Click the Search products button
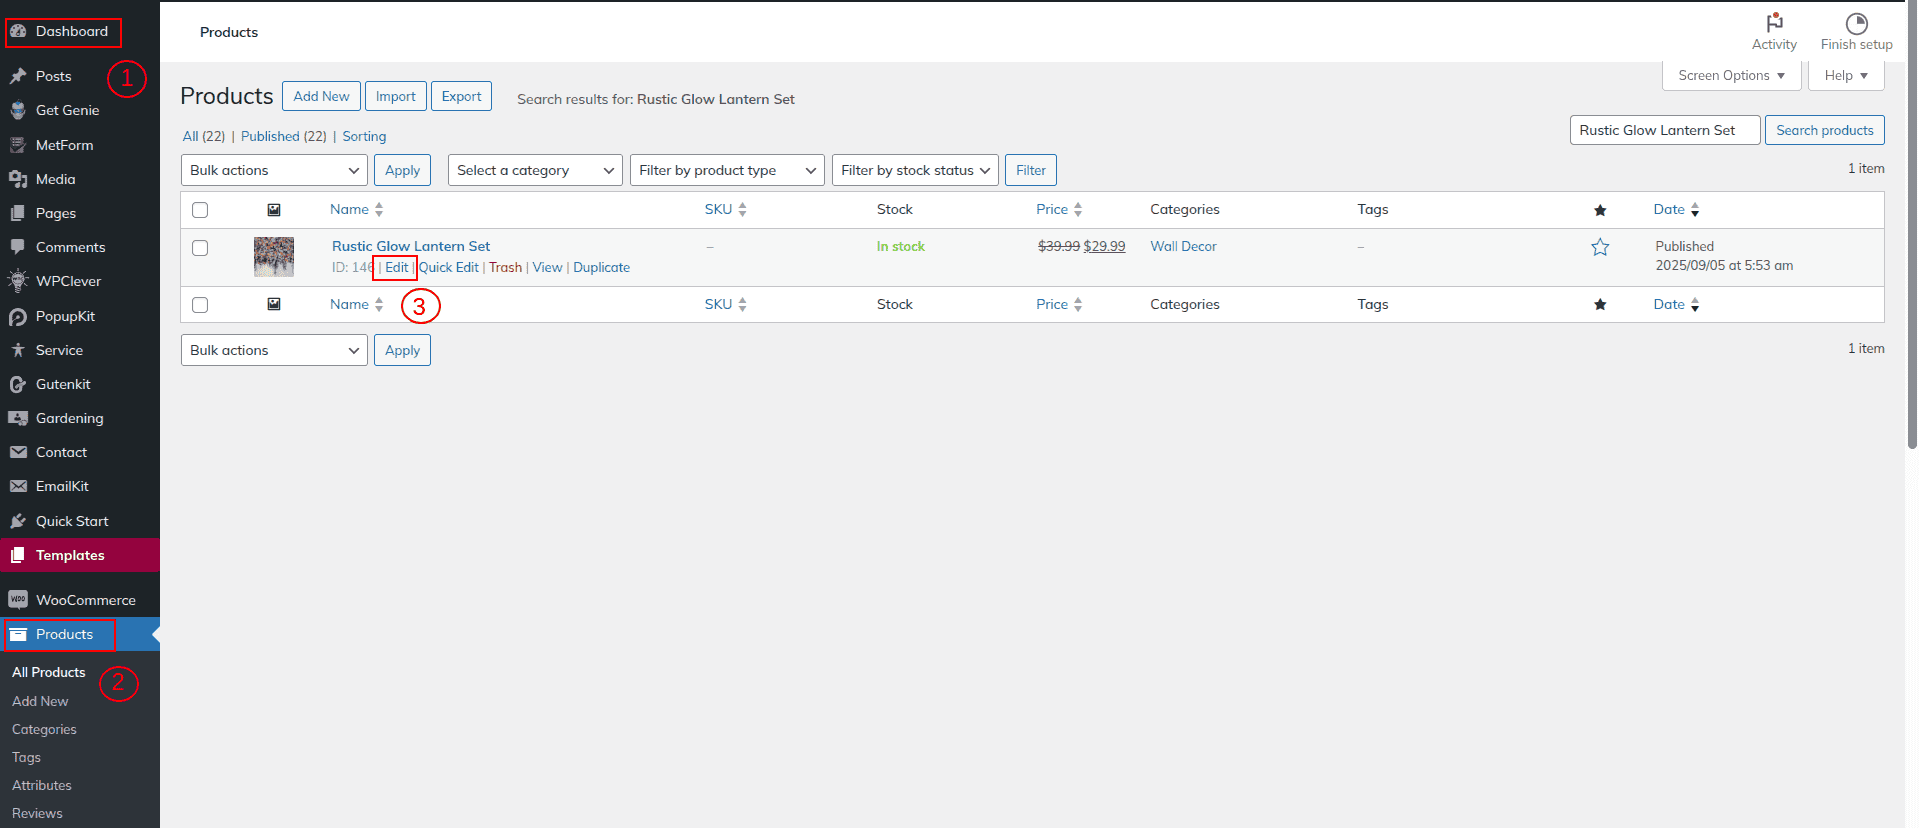 click(1825, 130)
